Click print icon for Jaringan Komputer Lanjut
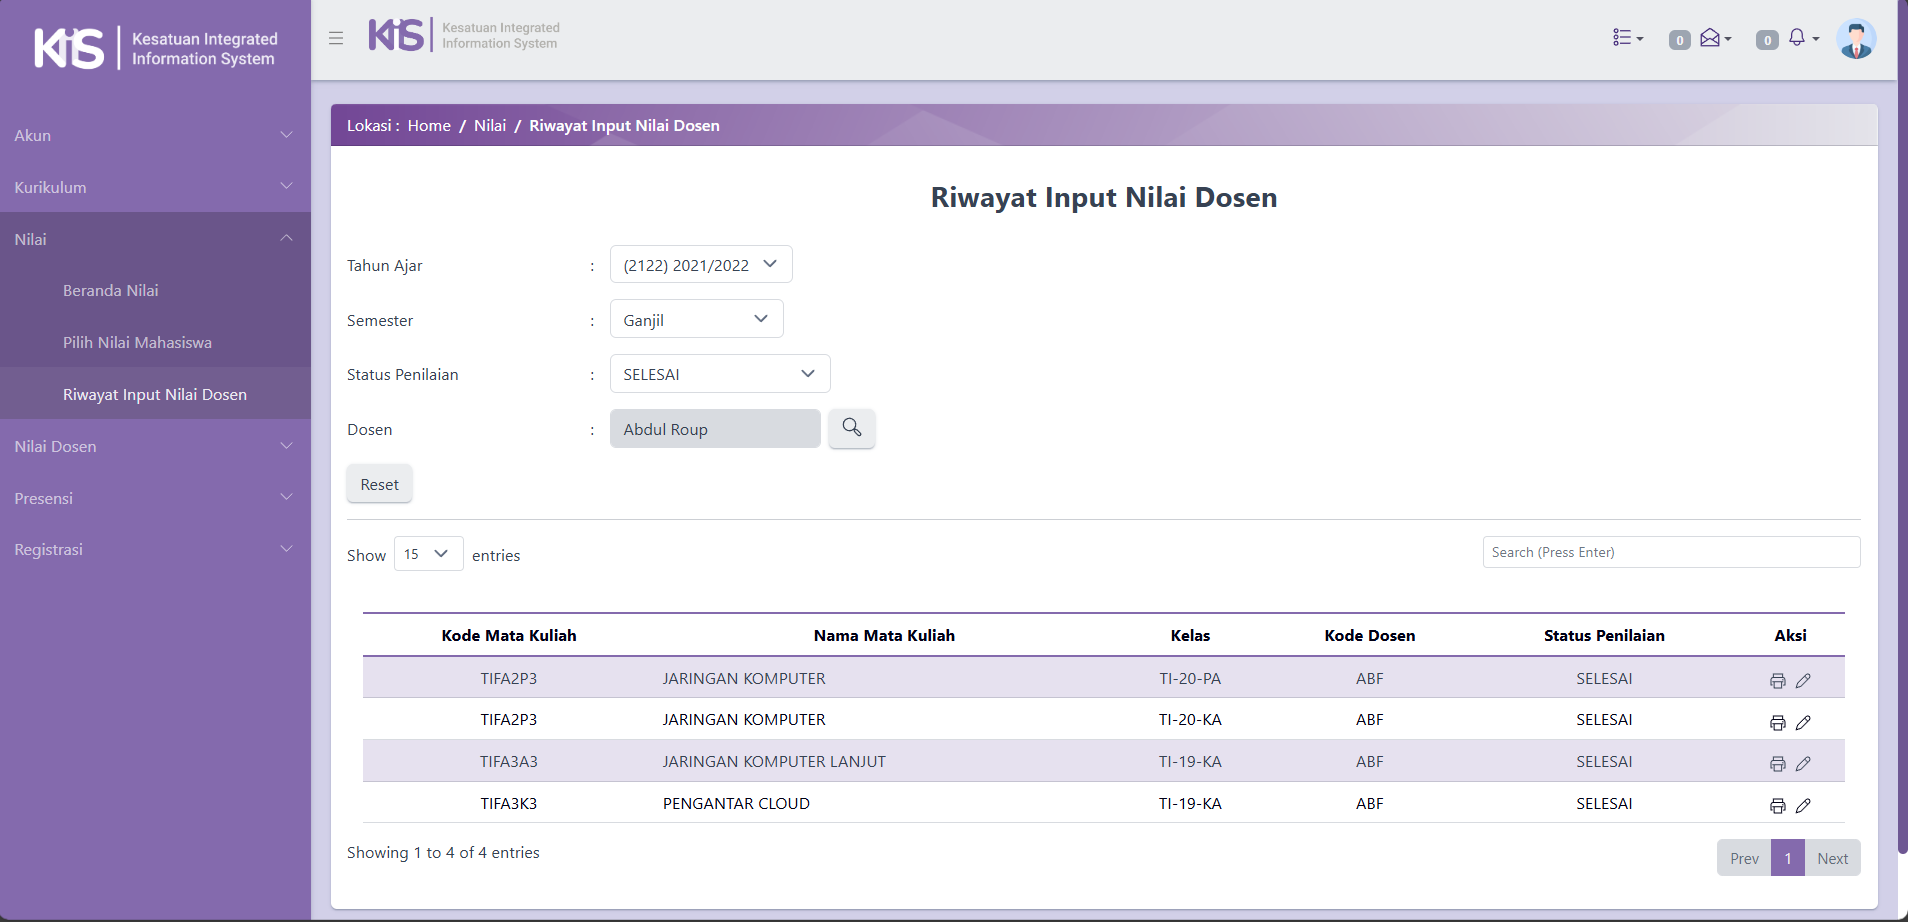The image size is (1908, 922). tap(1777, 764)
